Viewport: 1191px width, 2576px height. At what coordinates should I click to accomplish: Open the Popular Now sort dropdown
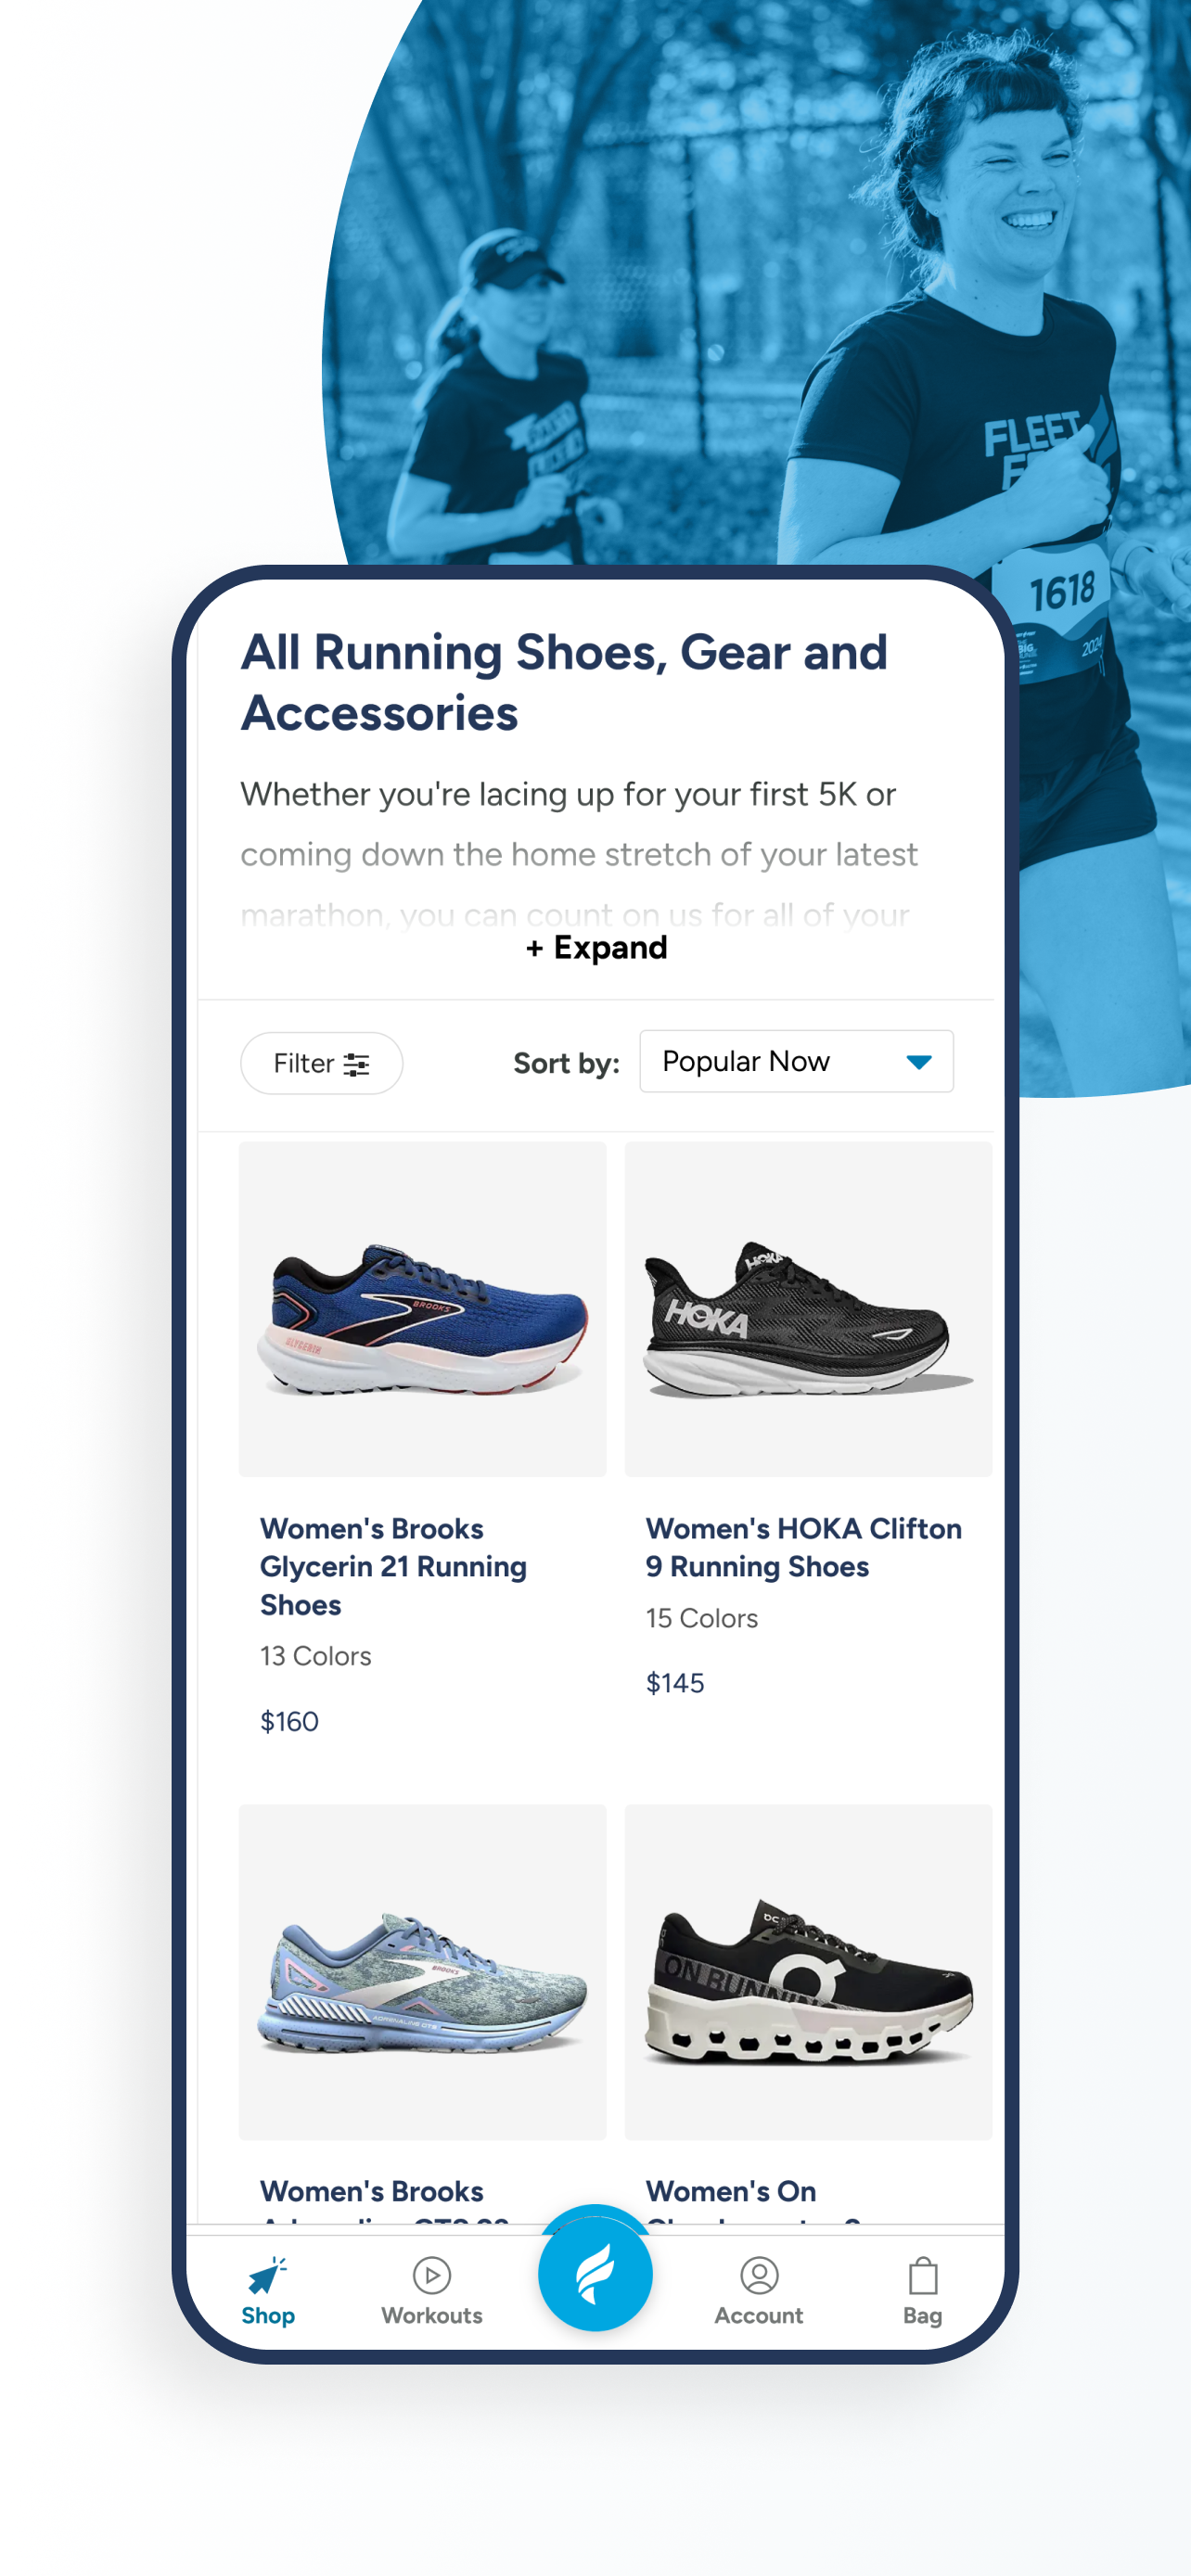[796, 1061]
